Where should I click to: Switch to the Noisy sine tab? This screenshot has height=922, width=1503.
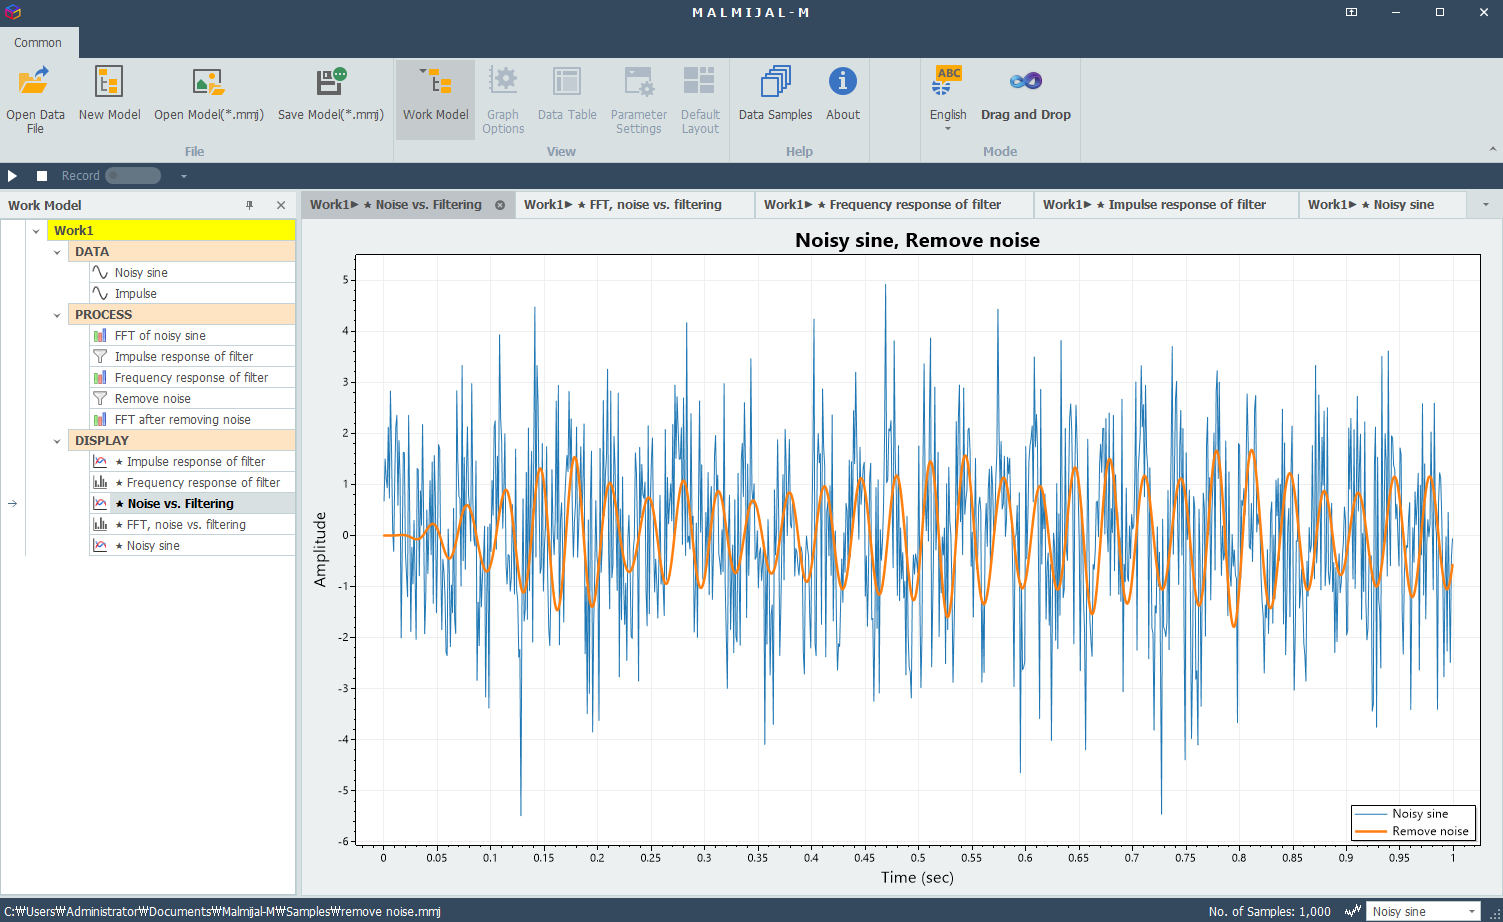pos(1382,205)
